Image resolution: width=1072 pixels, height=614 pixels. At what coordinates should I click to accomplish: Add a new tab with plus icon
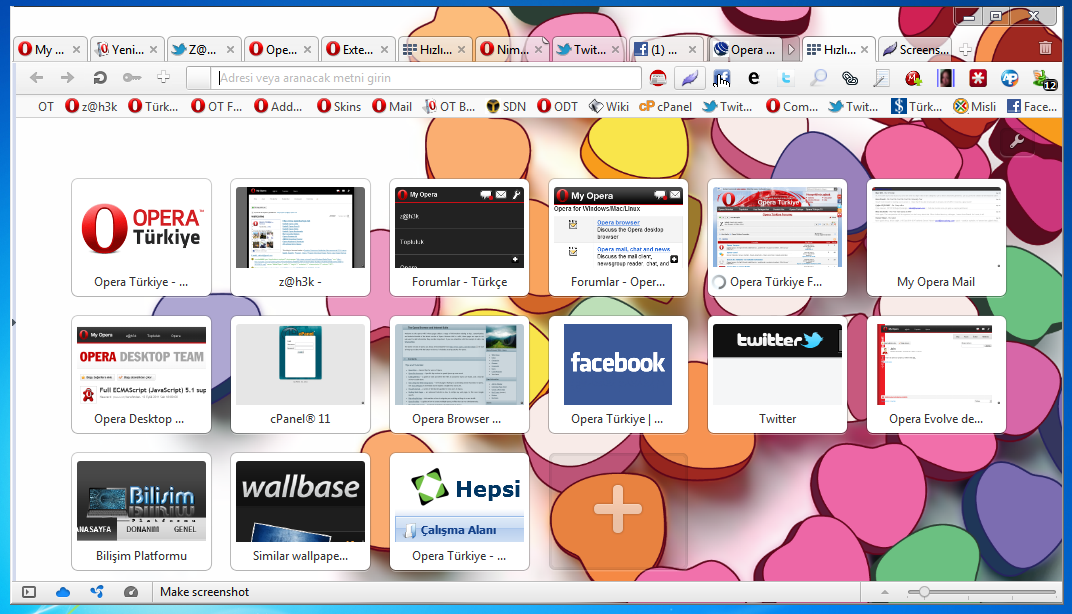click(965, 49)
